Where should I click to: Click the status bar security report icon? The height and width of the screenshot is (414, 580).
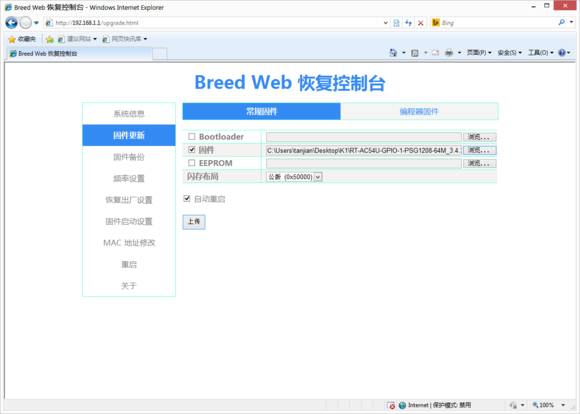coord(513,405)
